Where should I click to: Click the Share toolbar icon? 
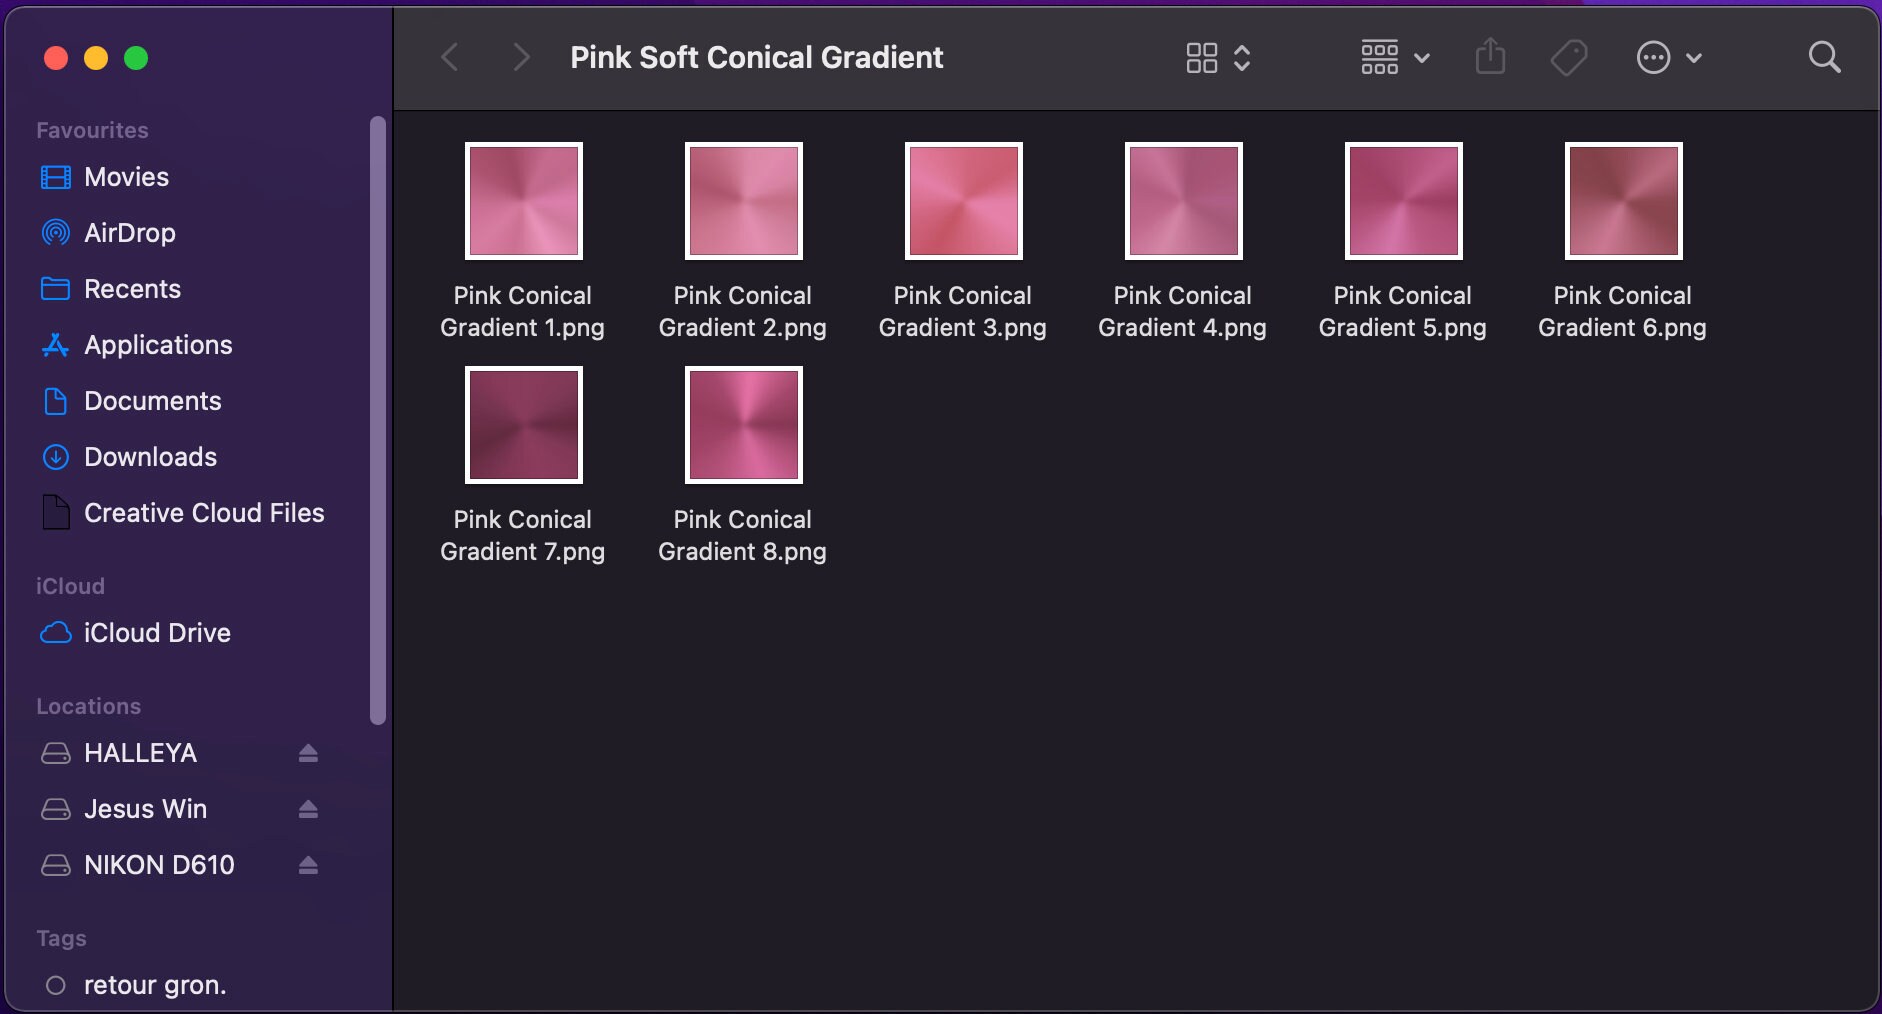(1490, 56)
